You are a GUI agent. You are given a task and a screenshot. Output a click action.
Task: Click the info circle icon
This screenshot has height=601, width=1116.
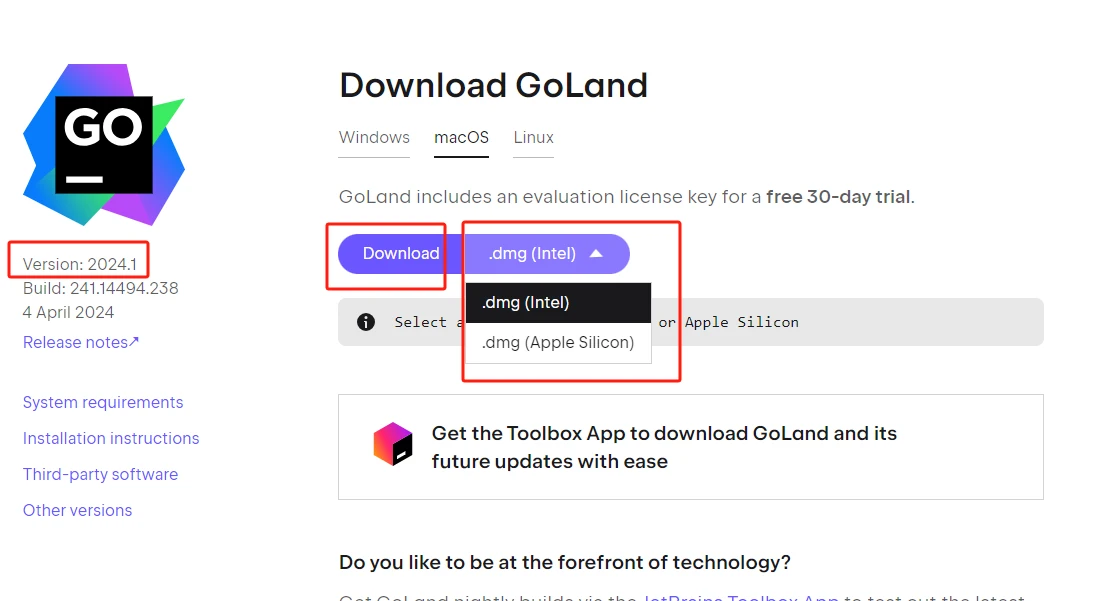[x=366, y=322]
